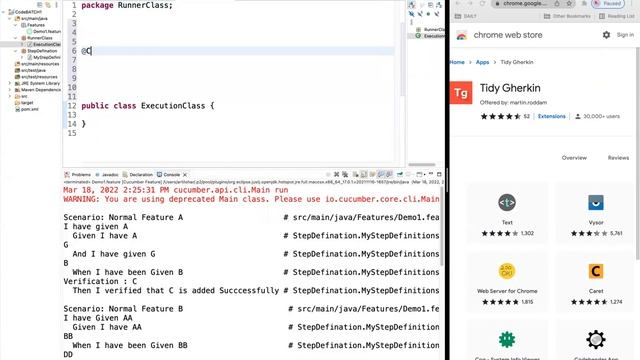Reload the Chrome page
640x360 pixels.
(x=482, y=4)
